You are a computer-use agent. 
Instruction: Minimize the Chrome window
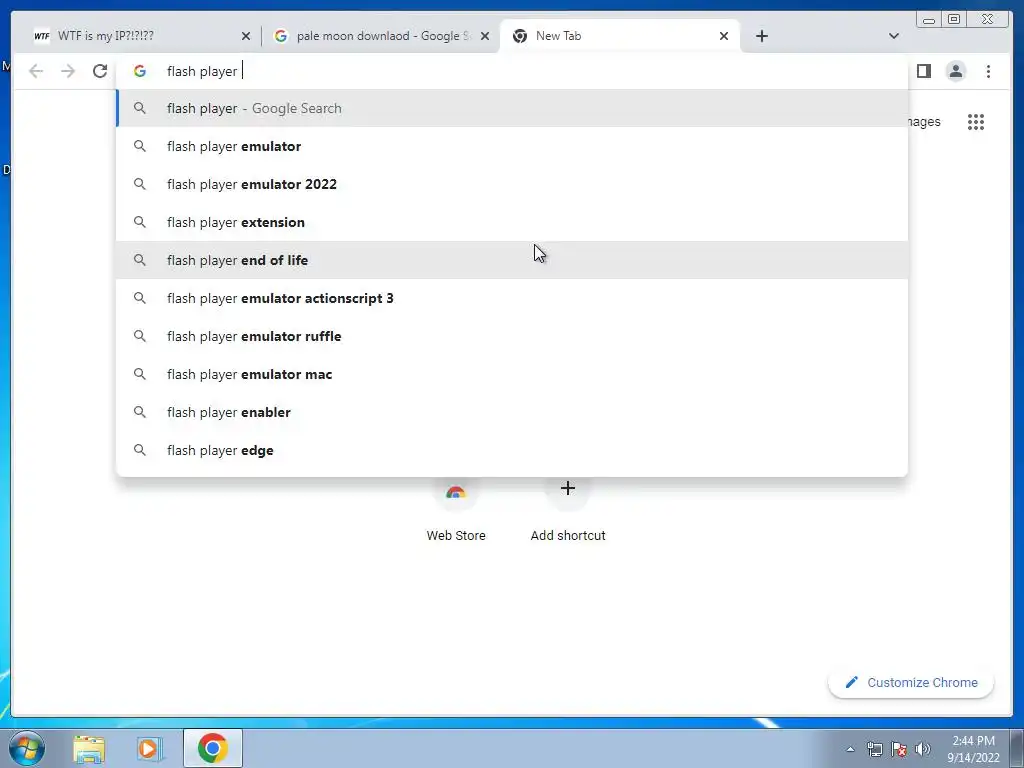tap(929, 20)
